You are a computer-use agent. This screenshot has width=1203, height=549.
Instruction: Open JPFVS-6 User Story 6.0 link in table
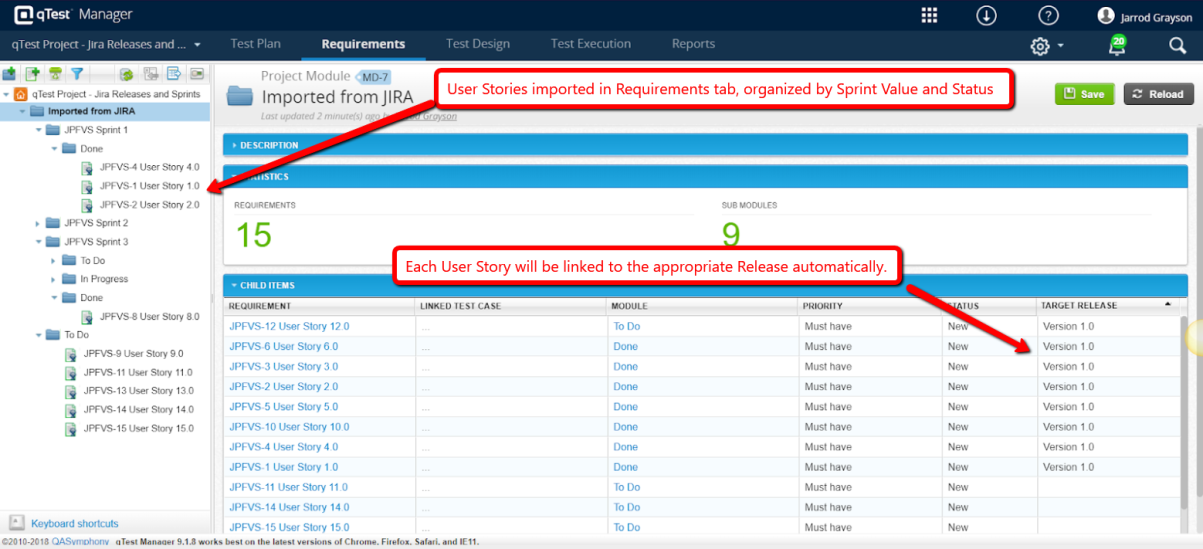[x=283, y=346]
